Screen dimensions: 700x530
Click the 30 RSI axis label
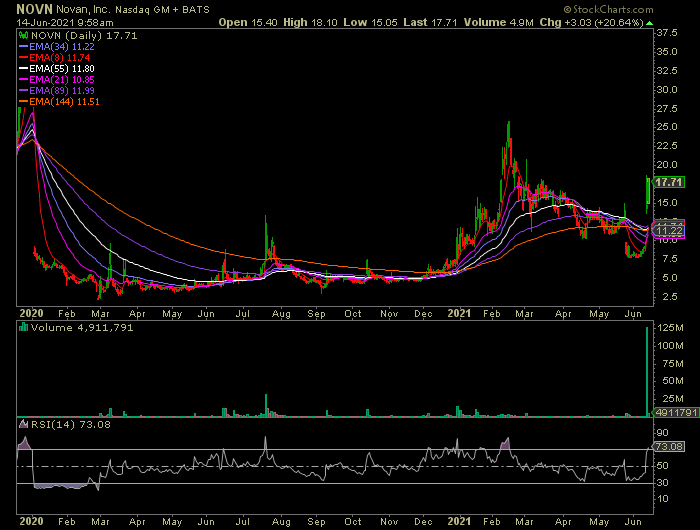click(x=662, y=483)
